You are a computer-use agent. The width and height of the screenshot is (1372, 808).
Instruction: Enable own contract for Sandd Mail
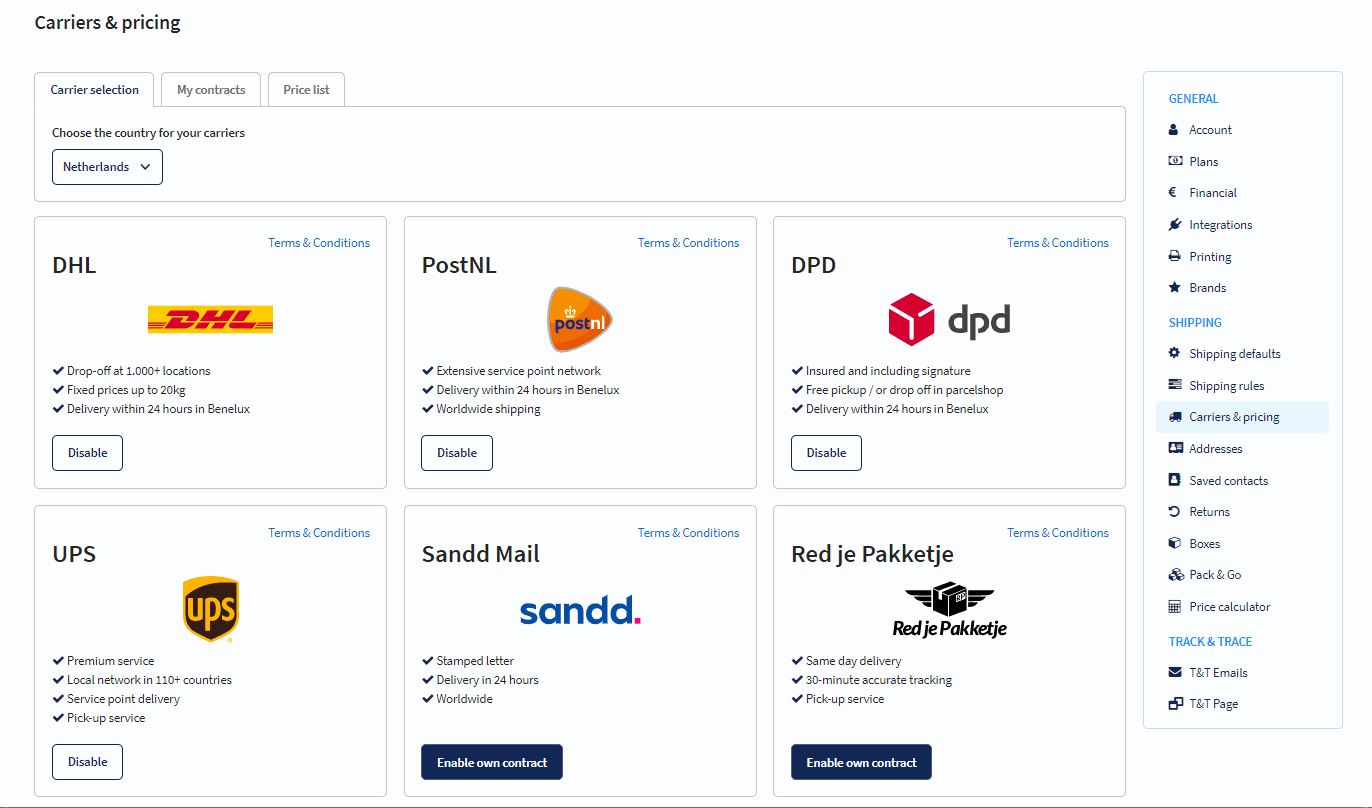click(492, 762)
